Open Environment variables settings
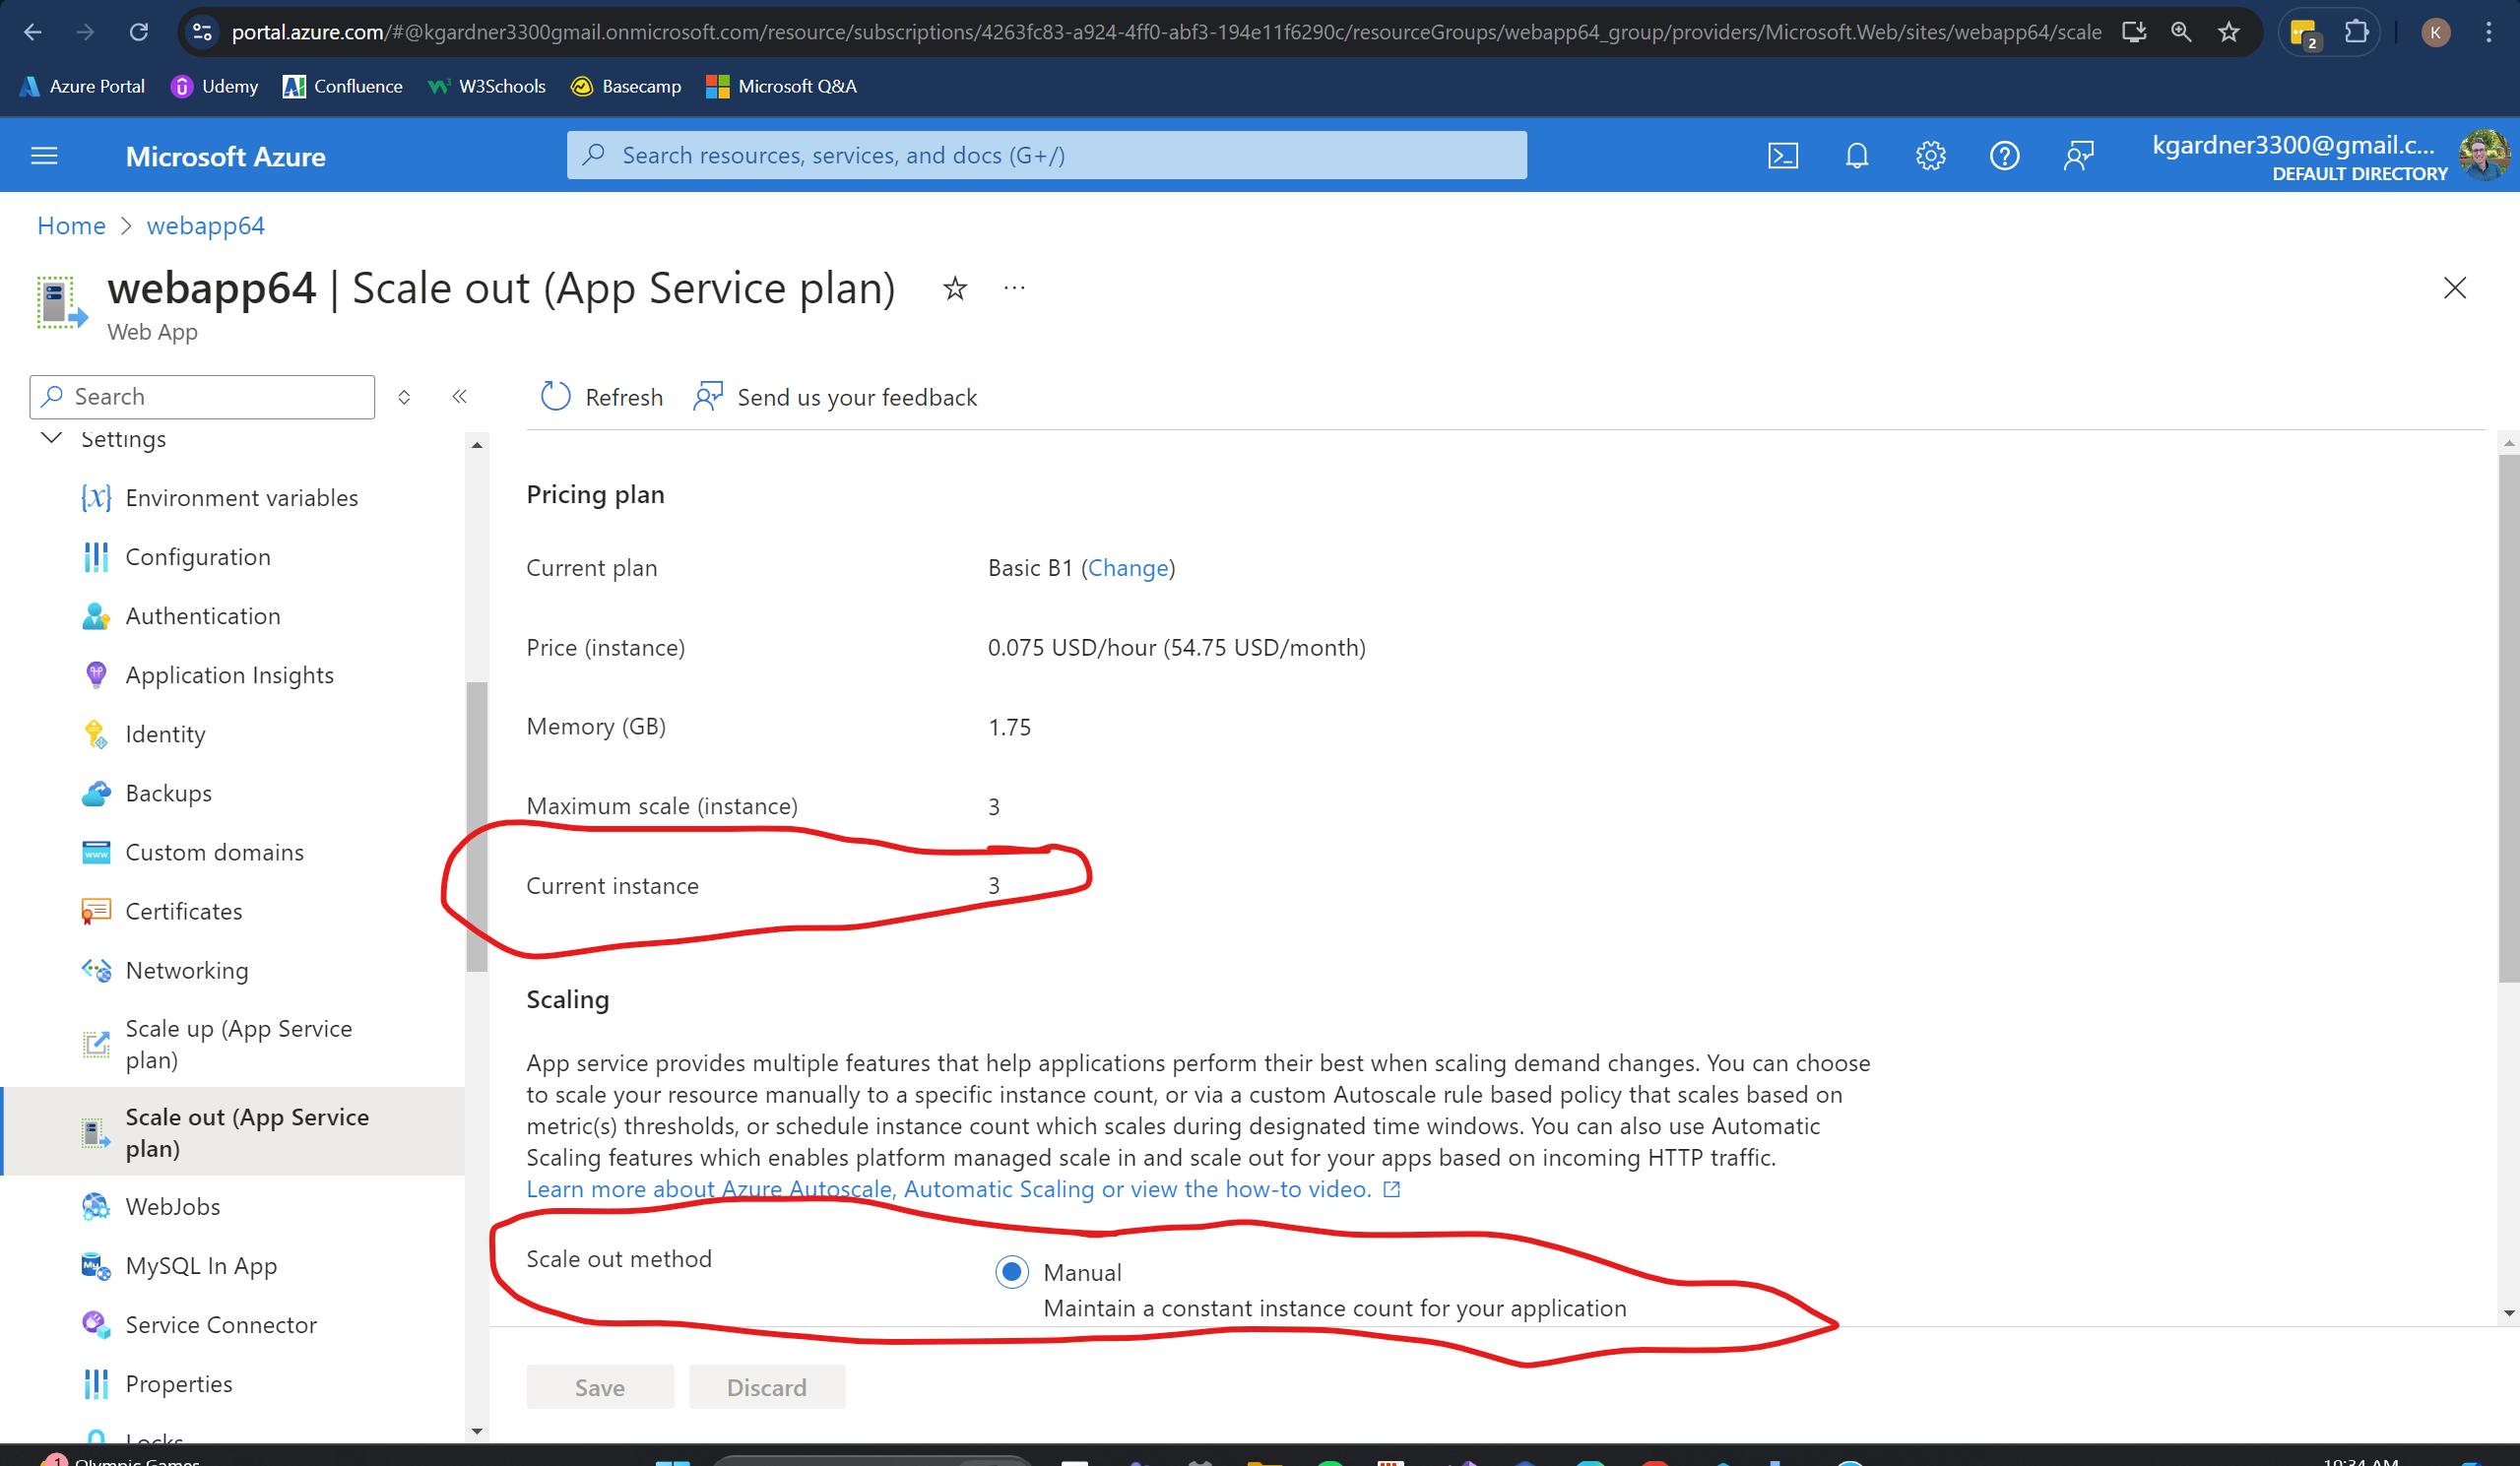The height and width of the screenshot is (1466, 2520). tap(241, 497)
